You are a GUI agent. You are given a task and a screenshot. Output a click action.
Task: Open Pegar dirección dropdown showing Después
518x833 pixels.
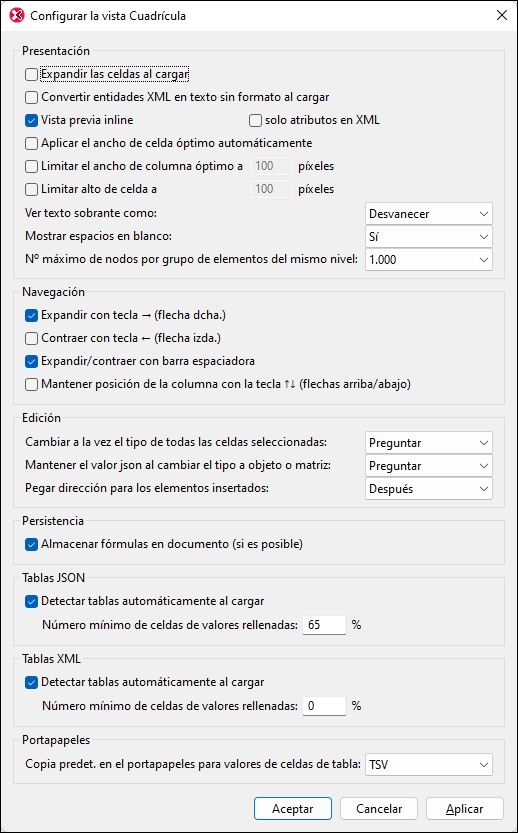point(429,488)
